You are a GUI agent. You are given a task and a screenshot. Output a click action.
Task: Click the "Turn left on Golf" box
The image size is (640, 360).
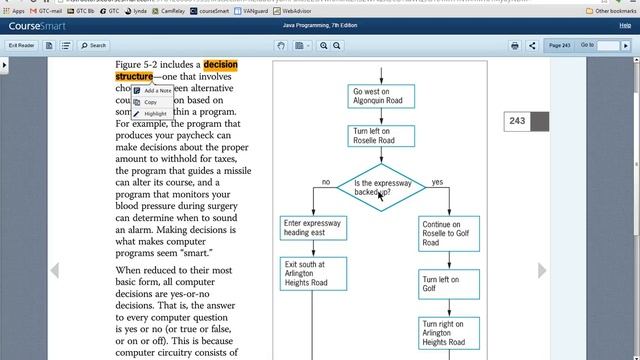pyautogui.click(x=449, y=284)
